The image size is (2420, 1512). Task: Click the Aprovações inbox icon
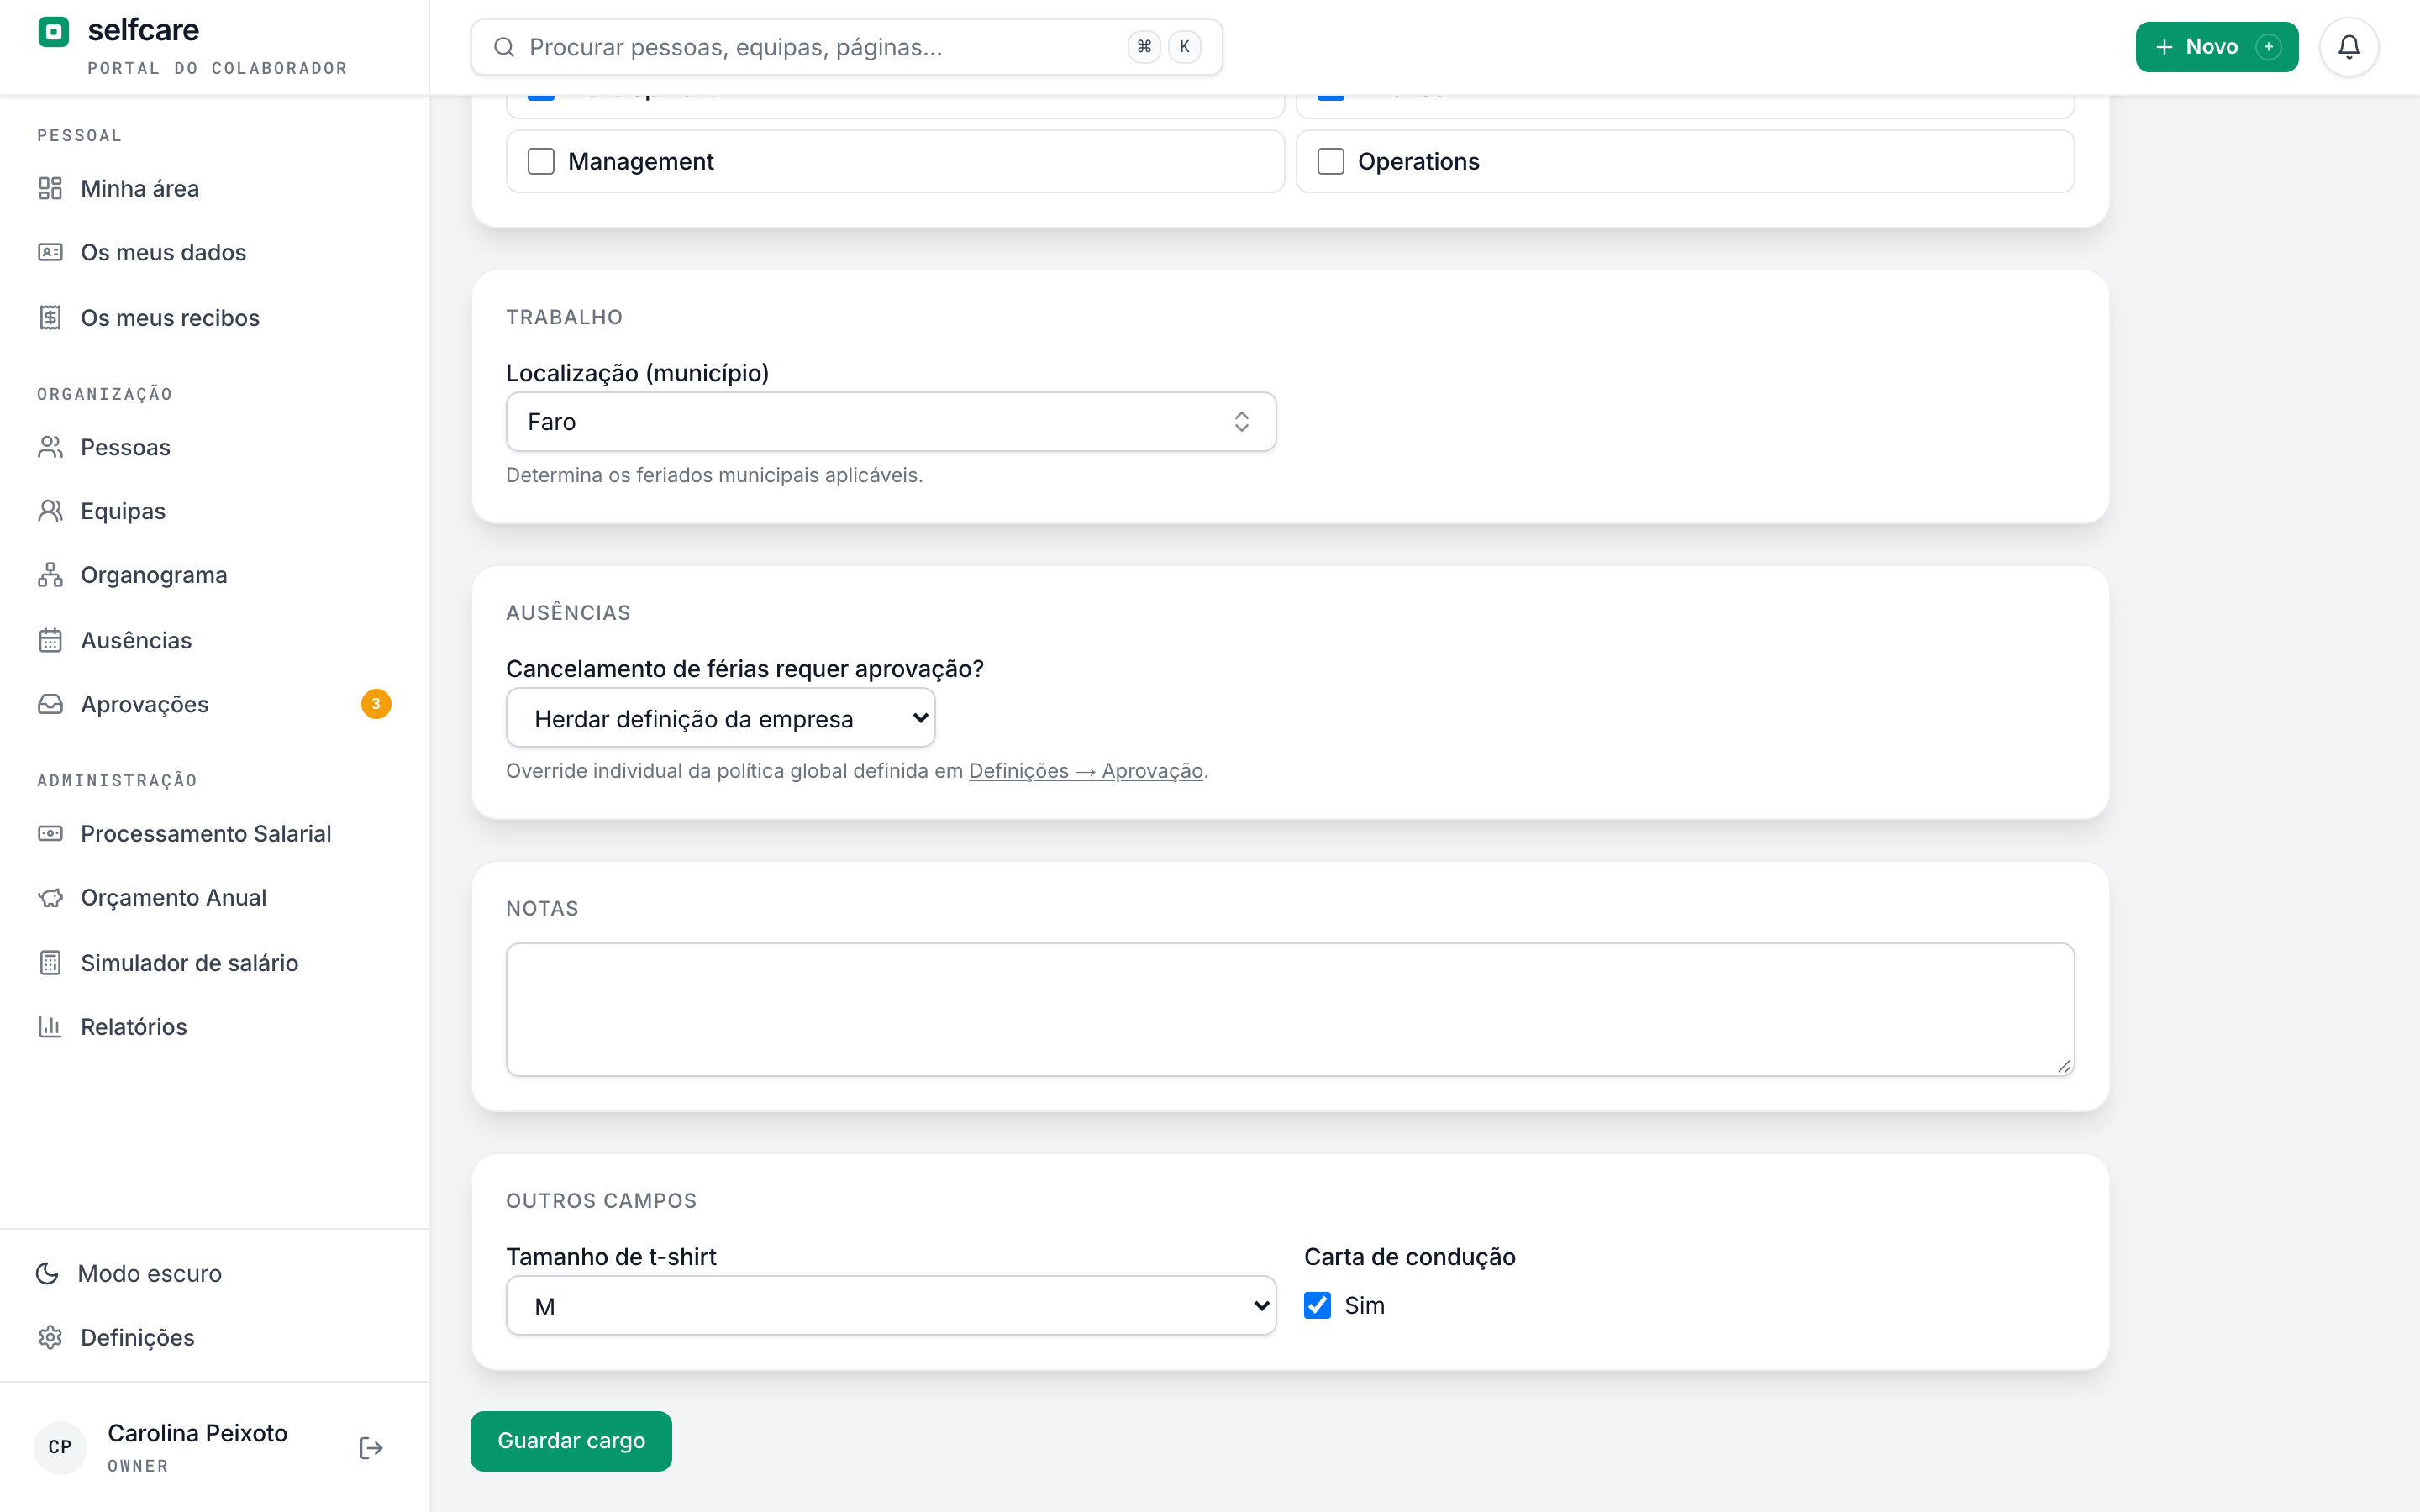coord(50,704)
